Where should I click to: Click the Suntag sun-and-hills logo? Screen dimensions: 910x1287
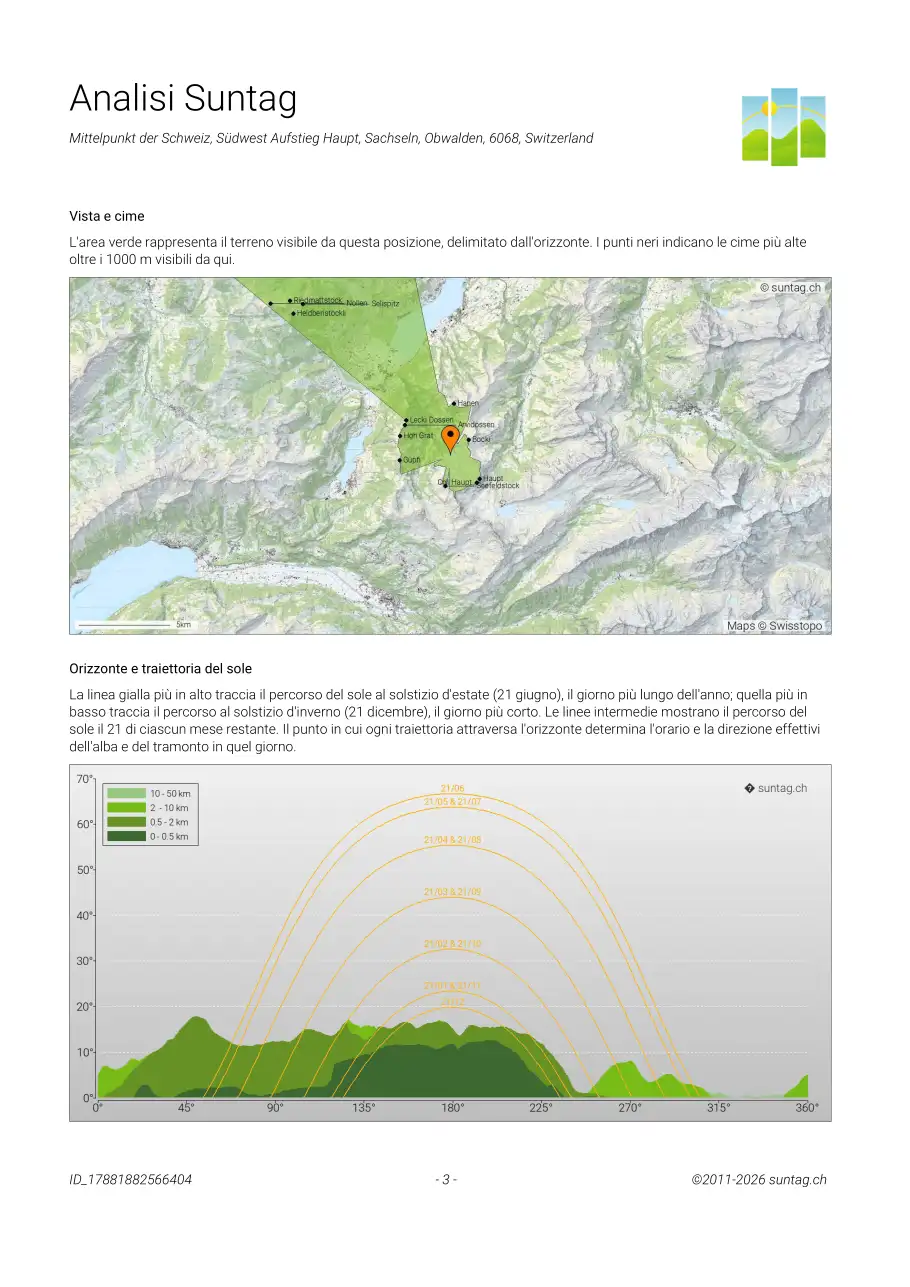click(783, 126)
